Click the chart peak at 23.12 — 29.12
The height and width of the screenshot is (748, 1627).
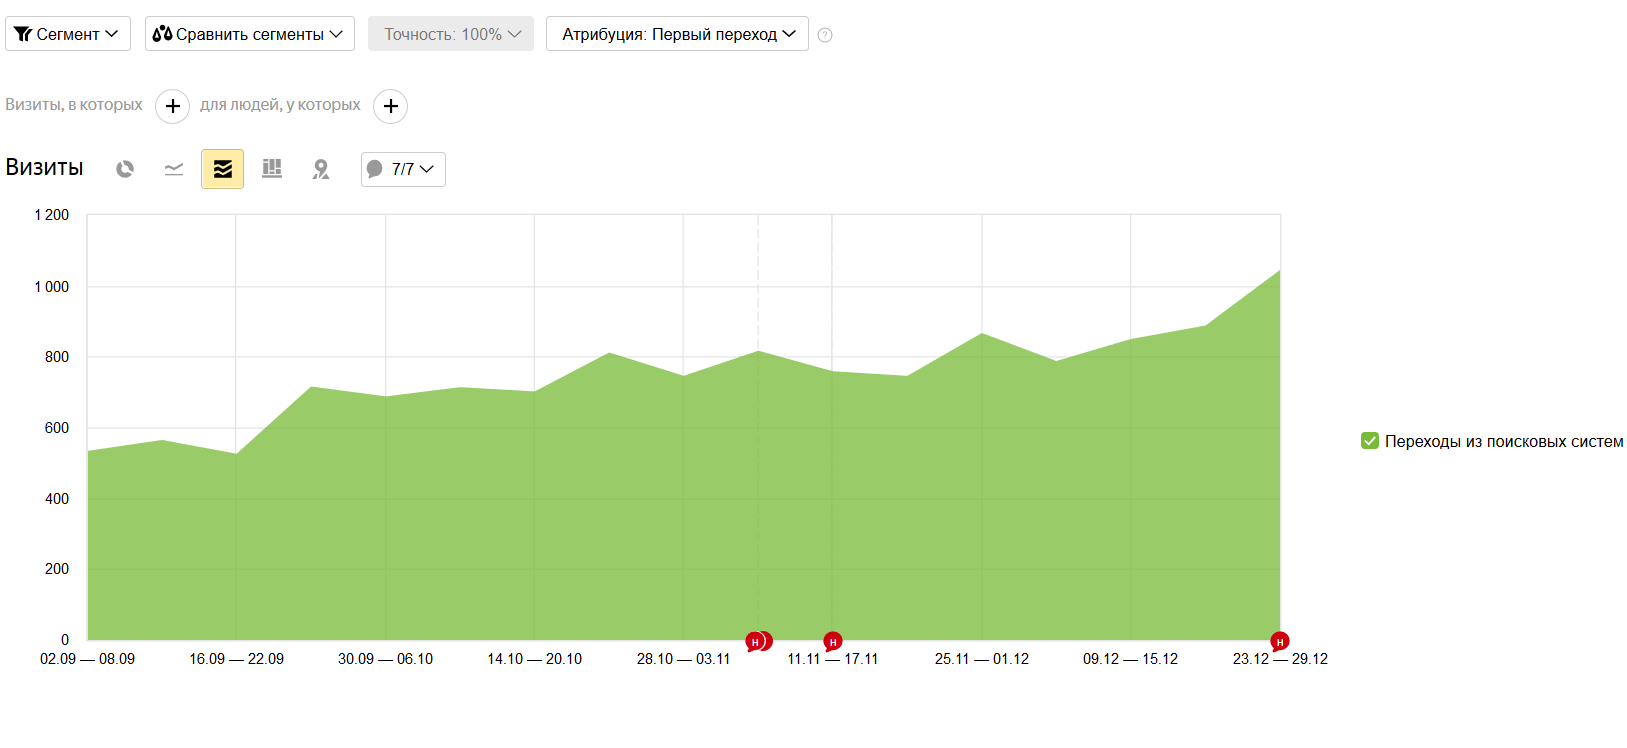[1279, 271]
